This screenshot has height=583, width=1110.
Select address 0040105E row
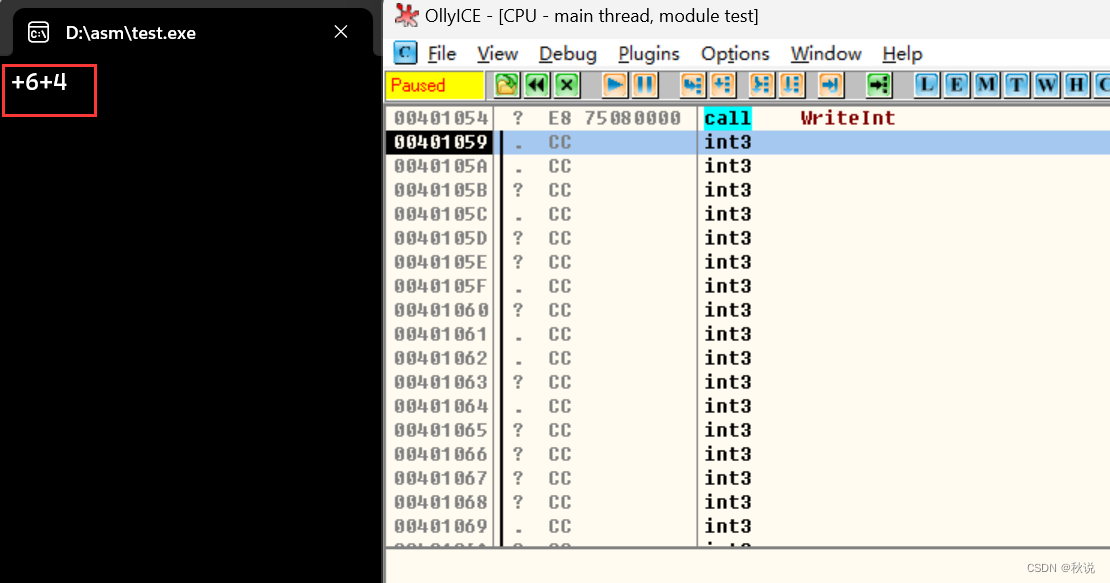pyautogui.click(x=440, y=262)
